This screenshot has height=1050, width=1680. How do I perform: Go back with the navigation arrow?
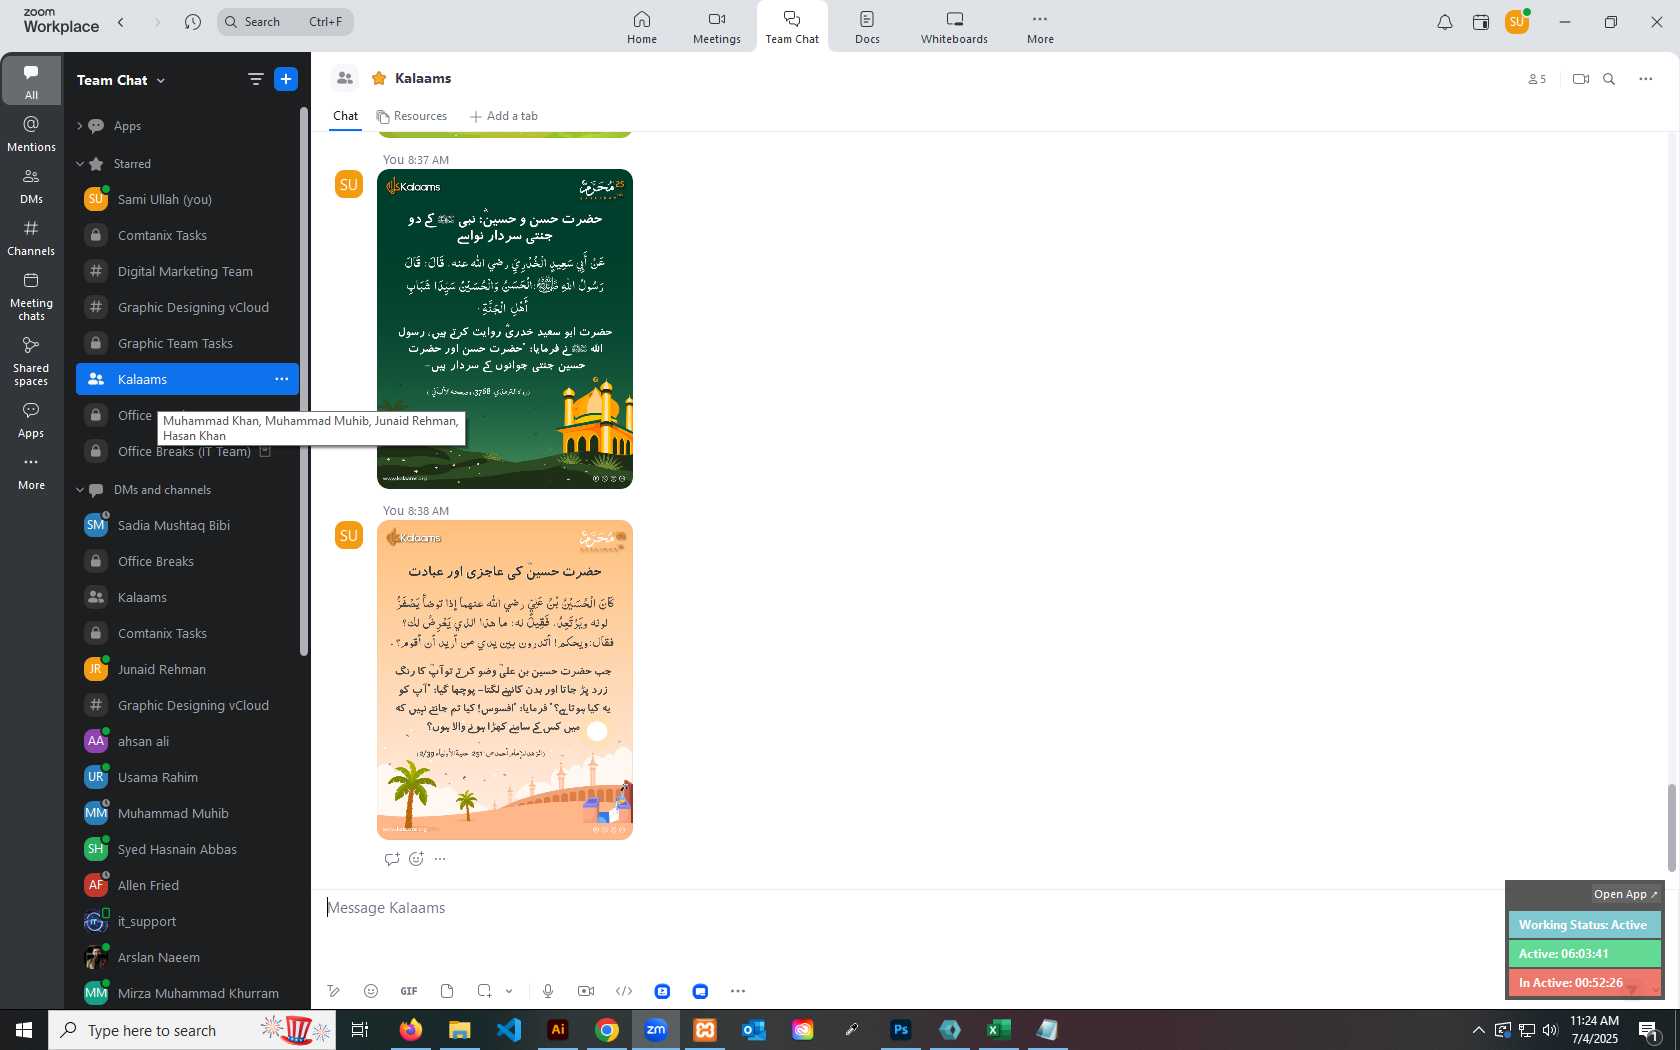pyautogui.click(x=121, y=22)
